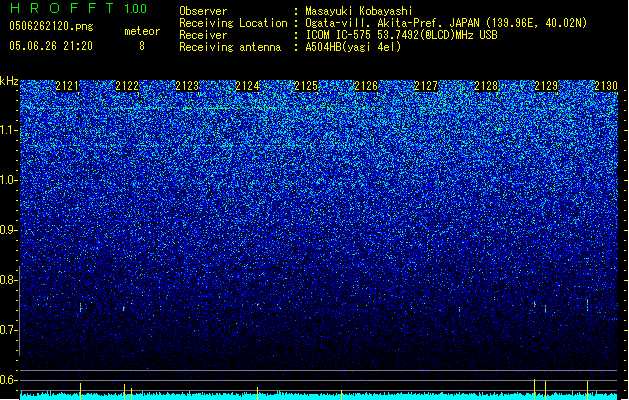This screenshot has width=629, height=400.
Task: Click the 2127 time marker
Action: point(426,86)
